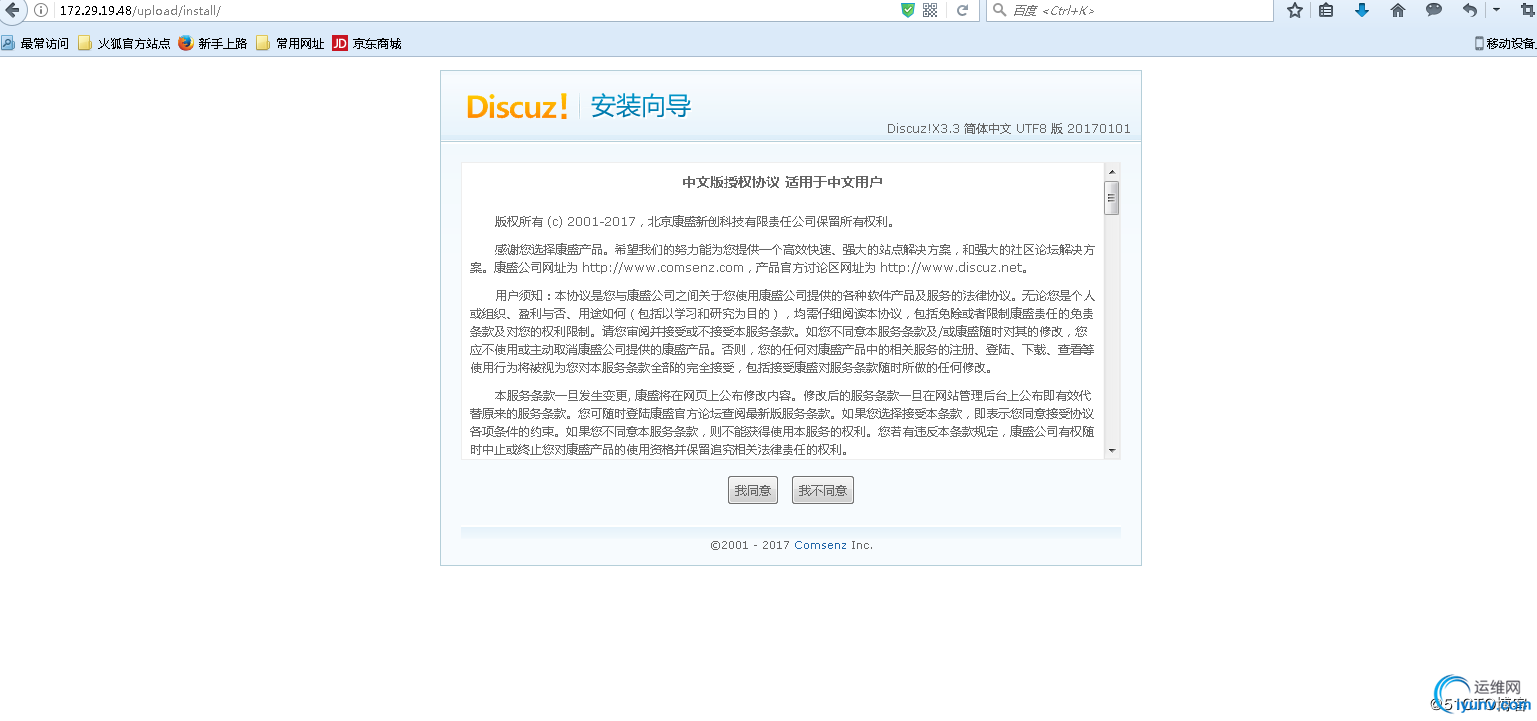Viewport: 1537px width, 721px height.
Task: Open 移动设备 bookmarks item
Action: click(x=1506, y=43)
